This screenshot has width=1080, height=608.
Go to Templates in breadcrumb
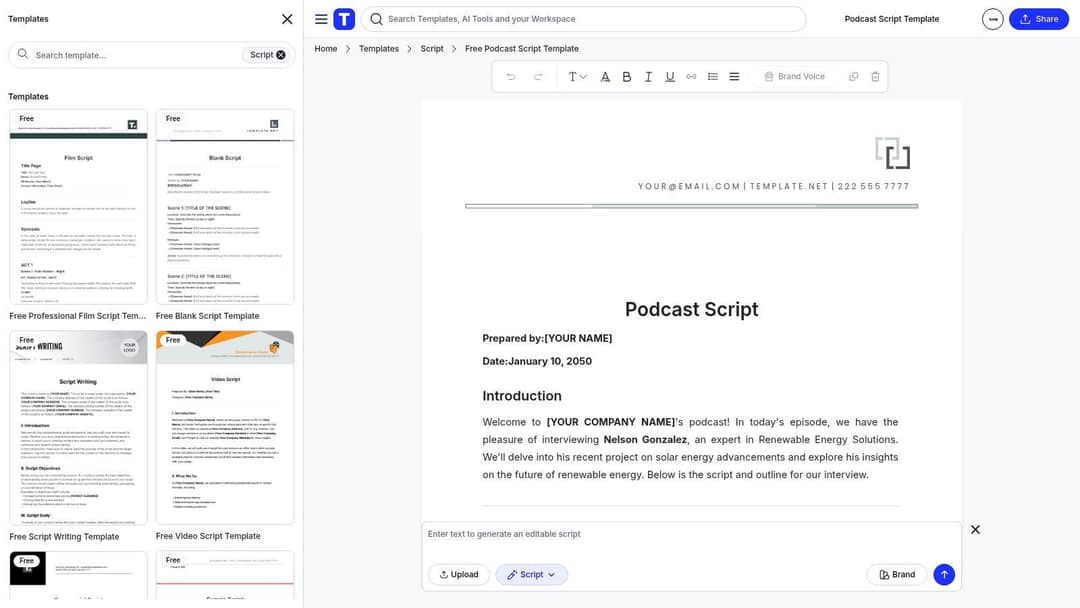tap(379, 49)
